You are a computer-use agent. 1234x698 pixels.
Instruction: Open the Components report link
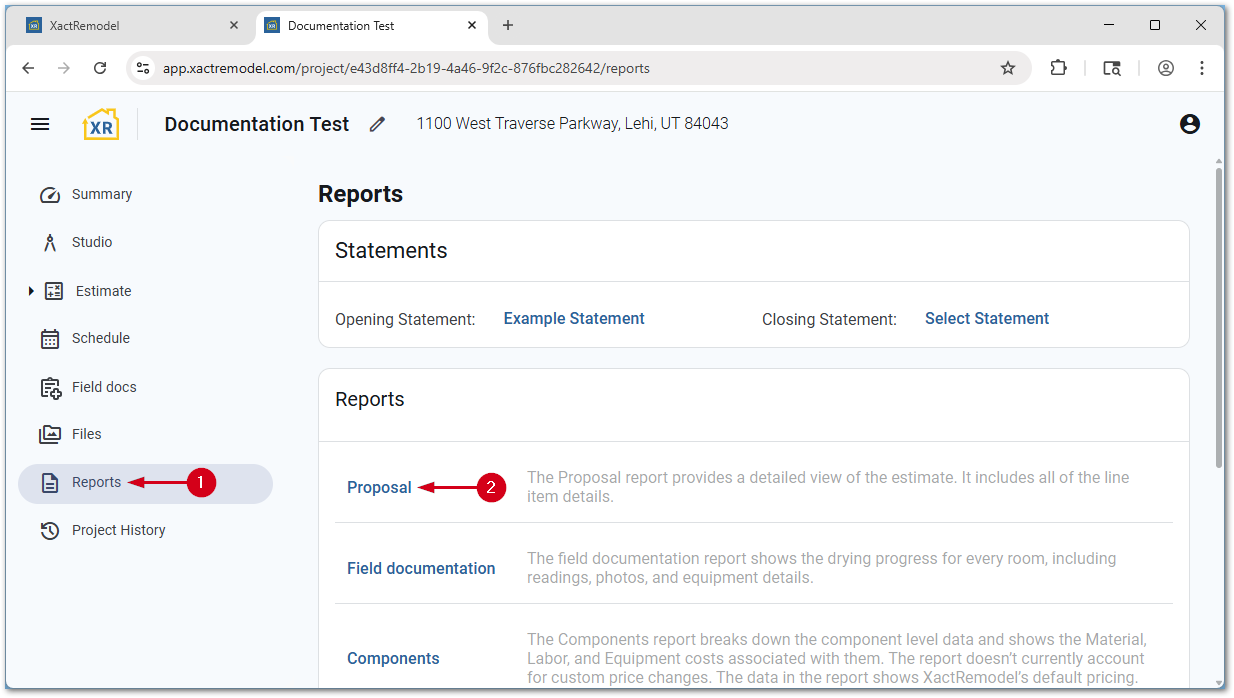coord(393,658)
